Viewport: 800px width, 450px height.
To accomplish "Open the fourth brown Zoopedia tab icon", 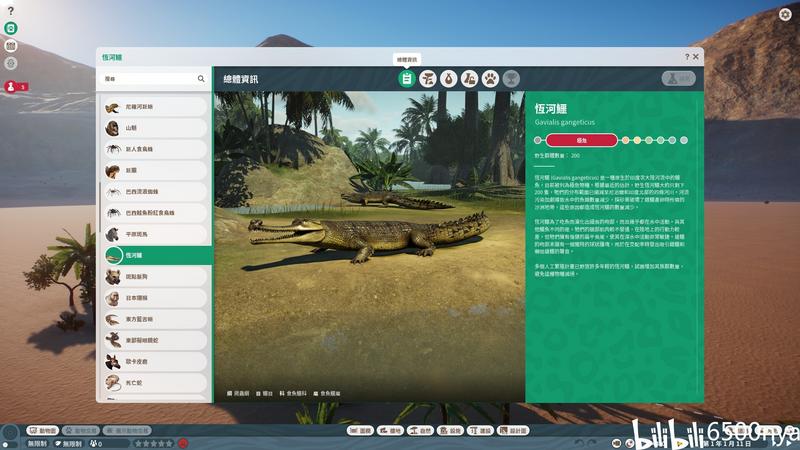I will (x=469, y=79).
